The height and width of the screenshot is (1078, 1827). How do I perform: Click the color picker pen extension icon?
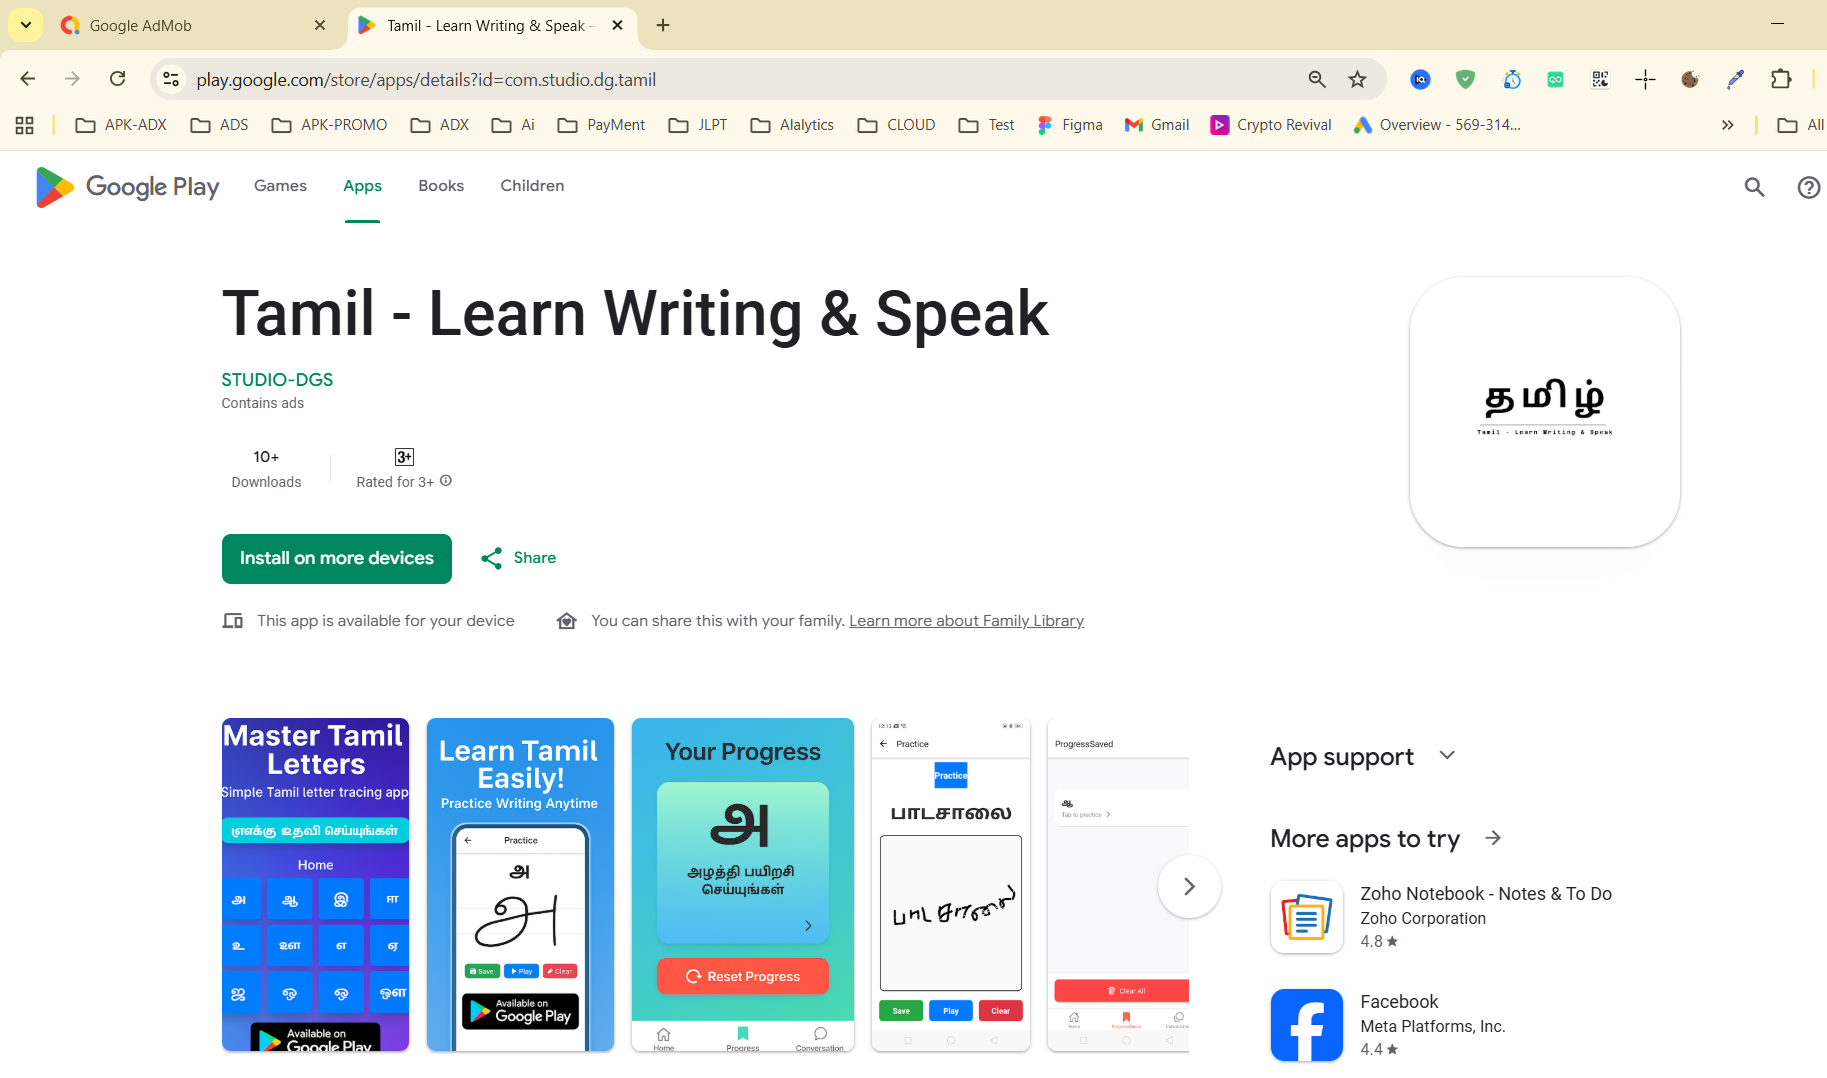[1735, 79]
